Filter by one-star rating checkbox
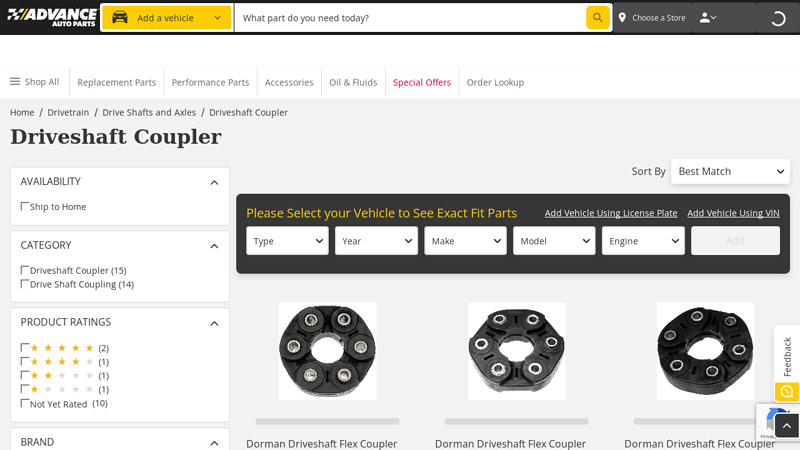 tap(24, 389)
